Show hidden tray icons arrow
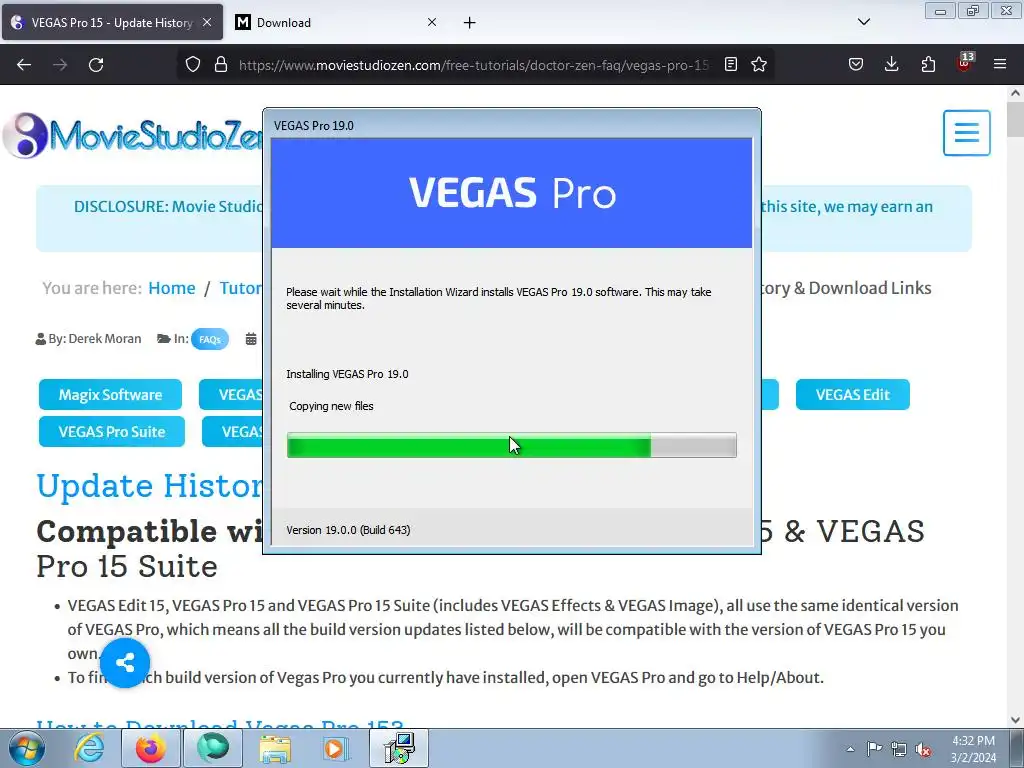The image size is (1024, 768). [850, 749]
